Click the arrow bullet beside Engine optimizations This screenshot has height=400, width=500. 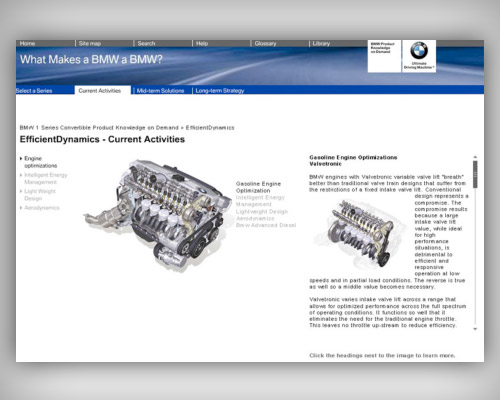click(x=21, y=158)
